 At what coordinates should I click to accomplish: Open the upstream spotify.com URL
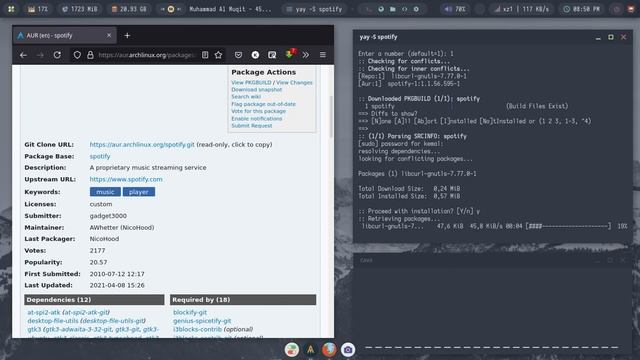tap(126, 179)
